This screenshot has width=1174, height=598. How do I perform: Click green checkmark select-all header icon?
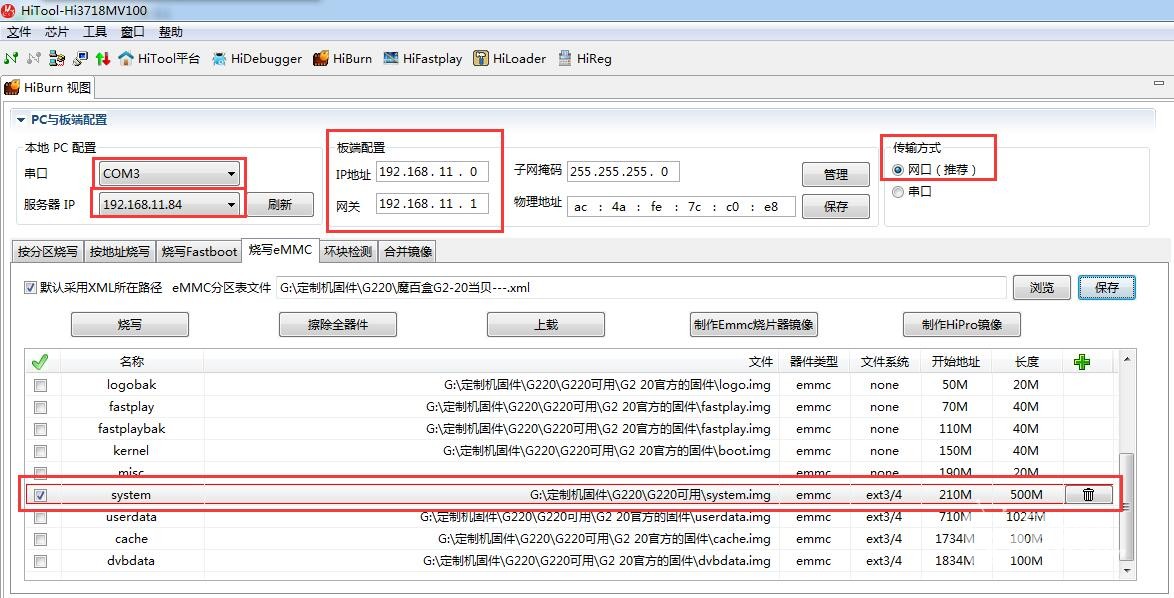[x=40, y=362]
